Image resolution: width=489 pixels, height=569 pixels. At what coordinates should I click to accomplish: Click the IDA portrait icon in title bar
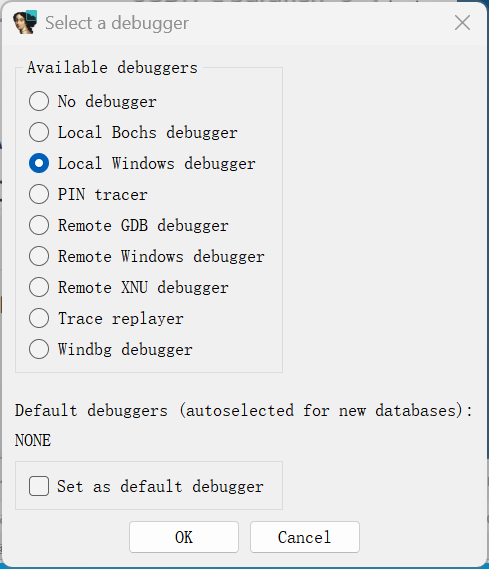click(x=25, y=22)
